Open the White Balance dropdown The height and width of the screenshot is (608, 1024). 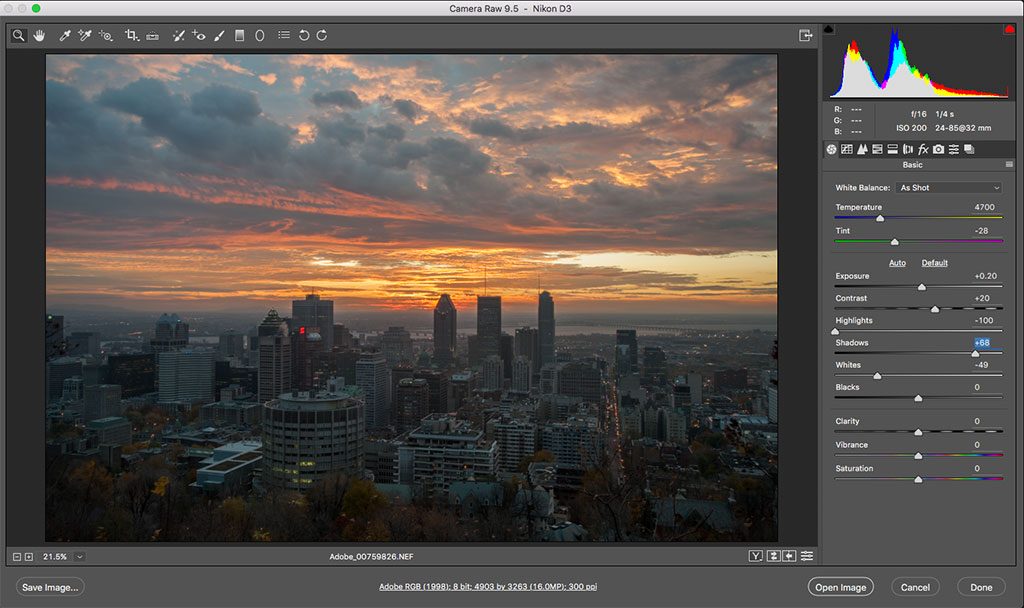click(x=948, y=187)
